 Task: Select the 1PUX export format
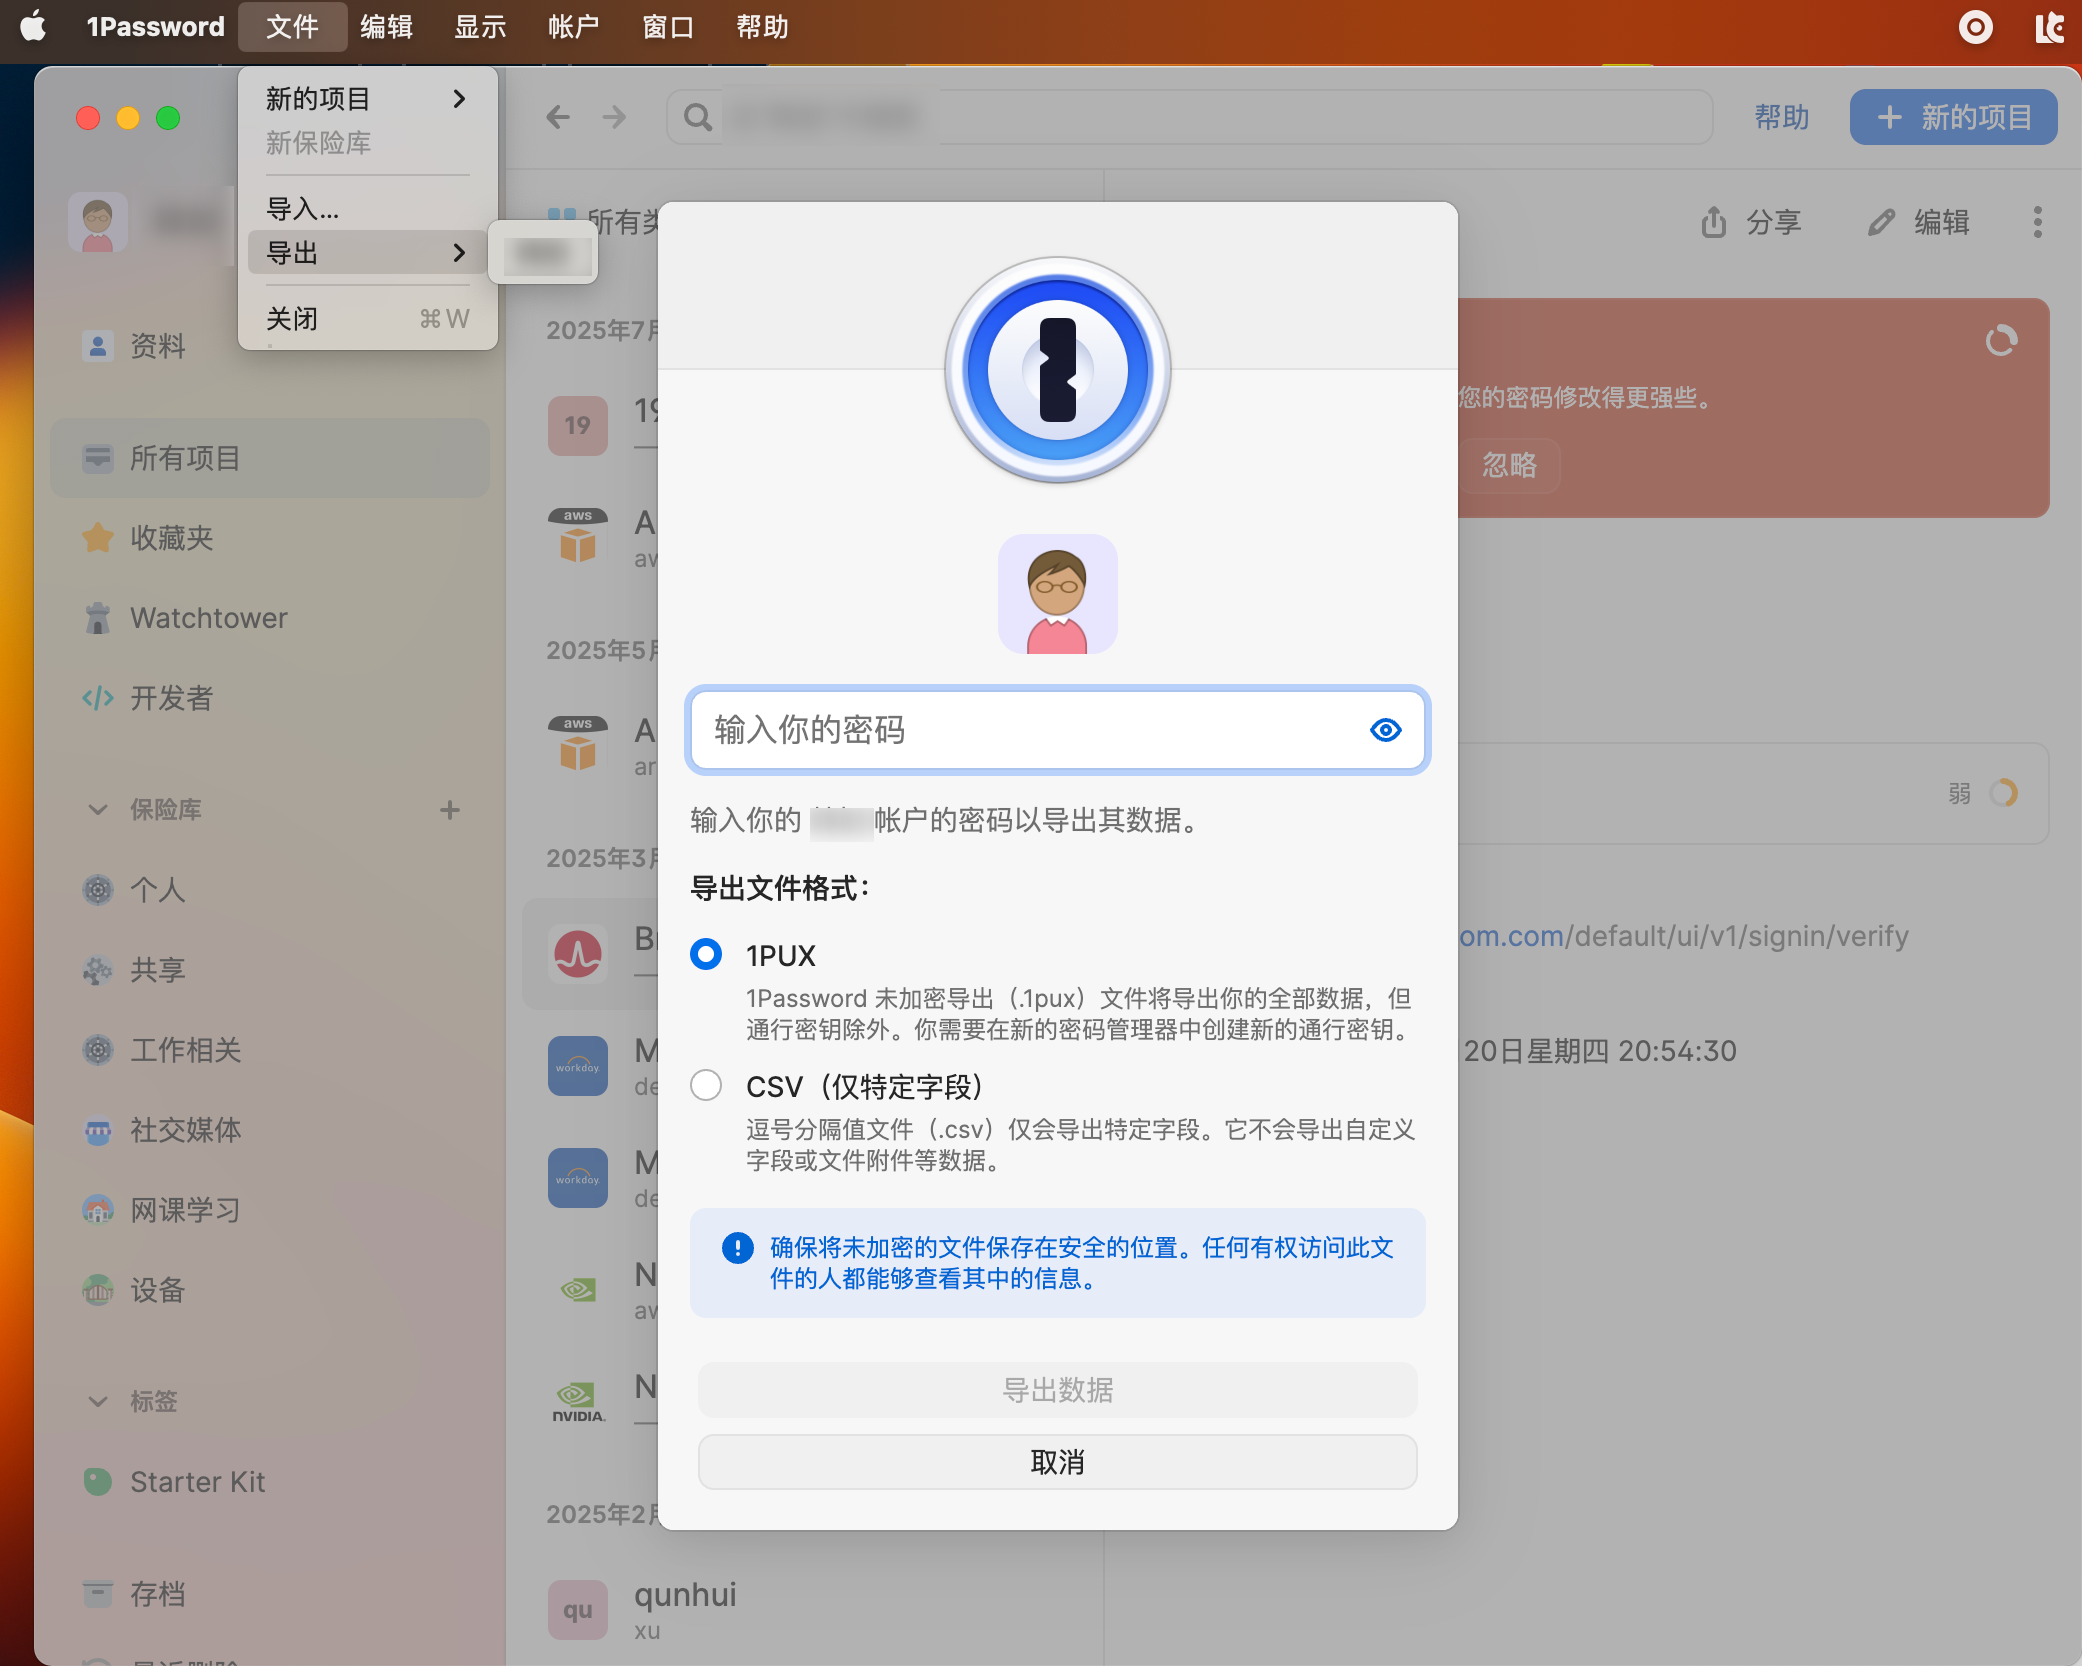[706, 955]
